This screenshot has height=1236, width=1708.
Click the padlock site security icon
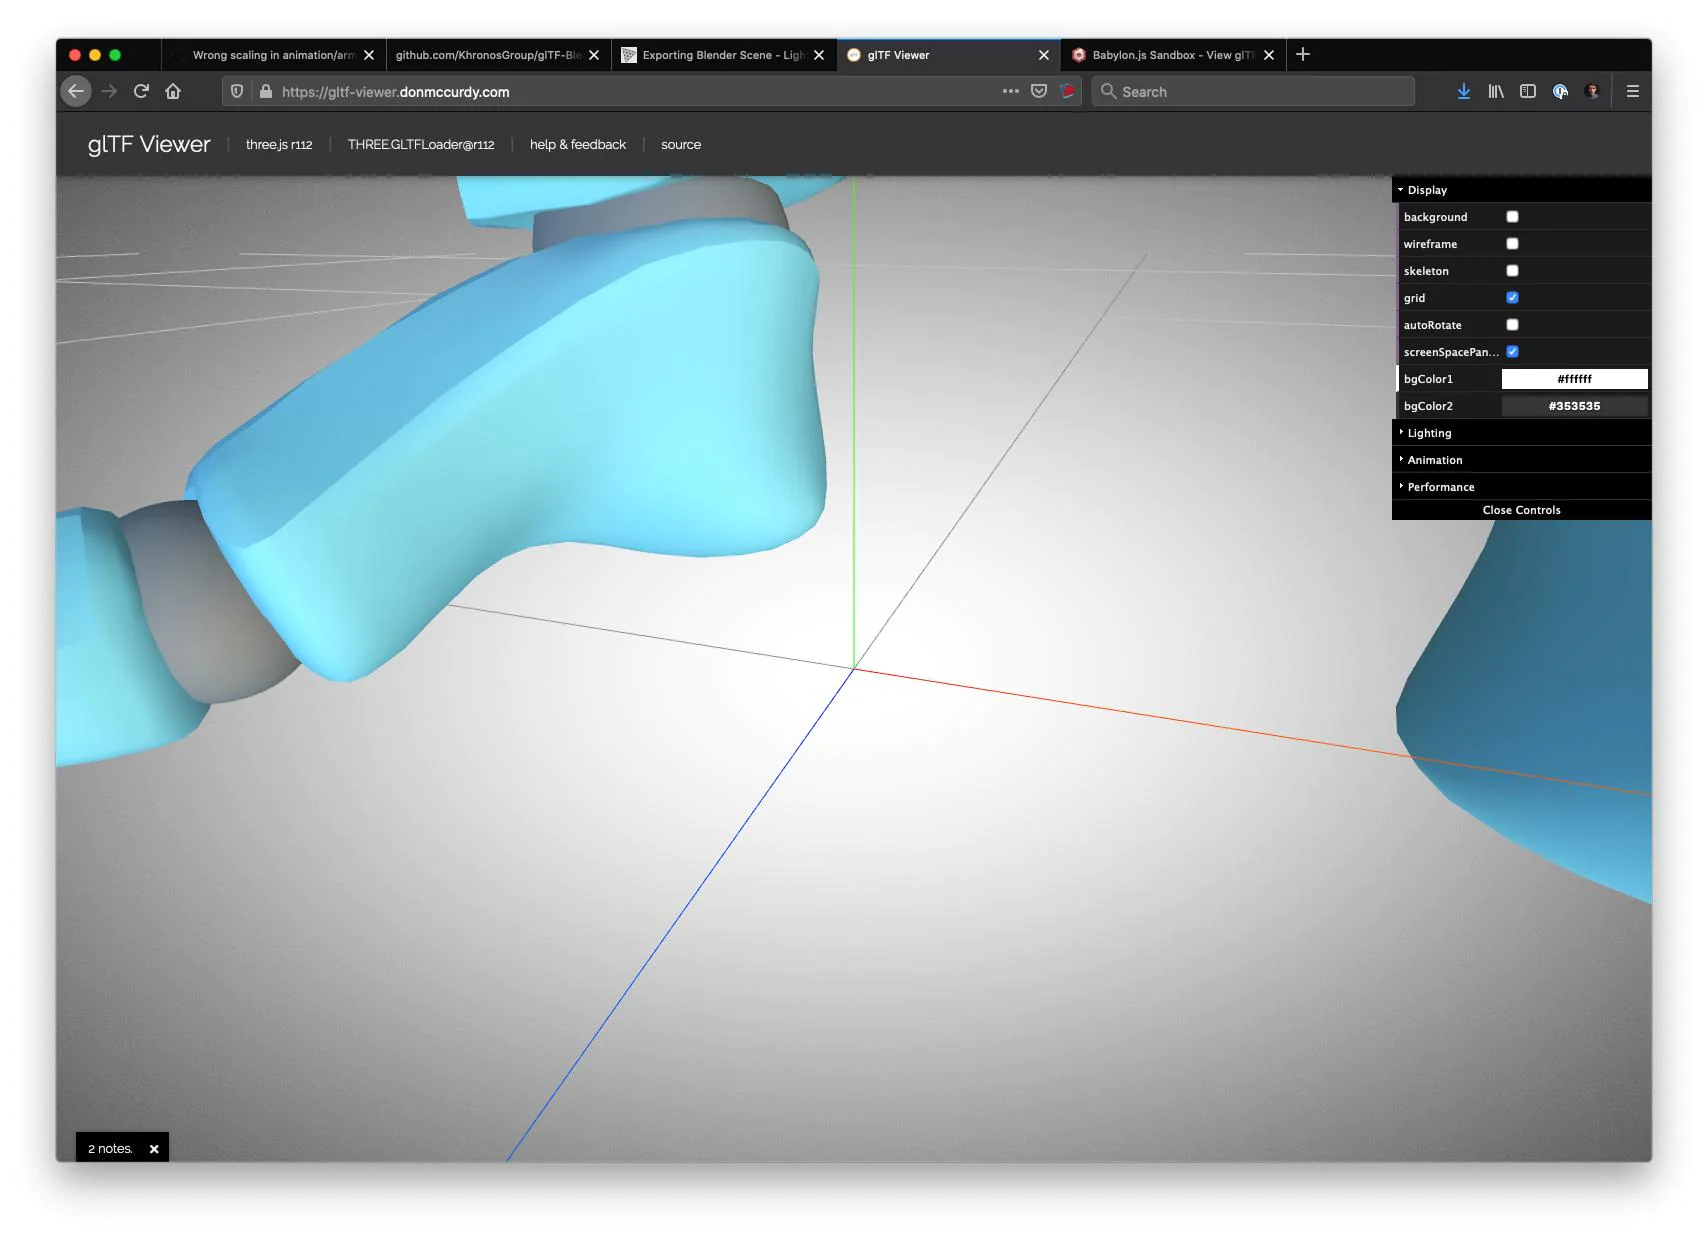click(x=265, y=91)
